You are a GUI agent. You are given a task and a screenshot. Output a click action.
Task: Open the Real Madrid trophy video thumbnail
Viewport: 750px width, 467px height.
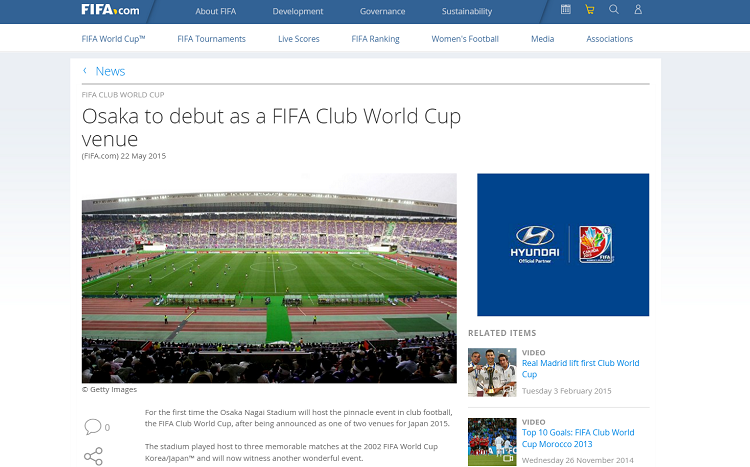[x=492, y=372]
